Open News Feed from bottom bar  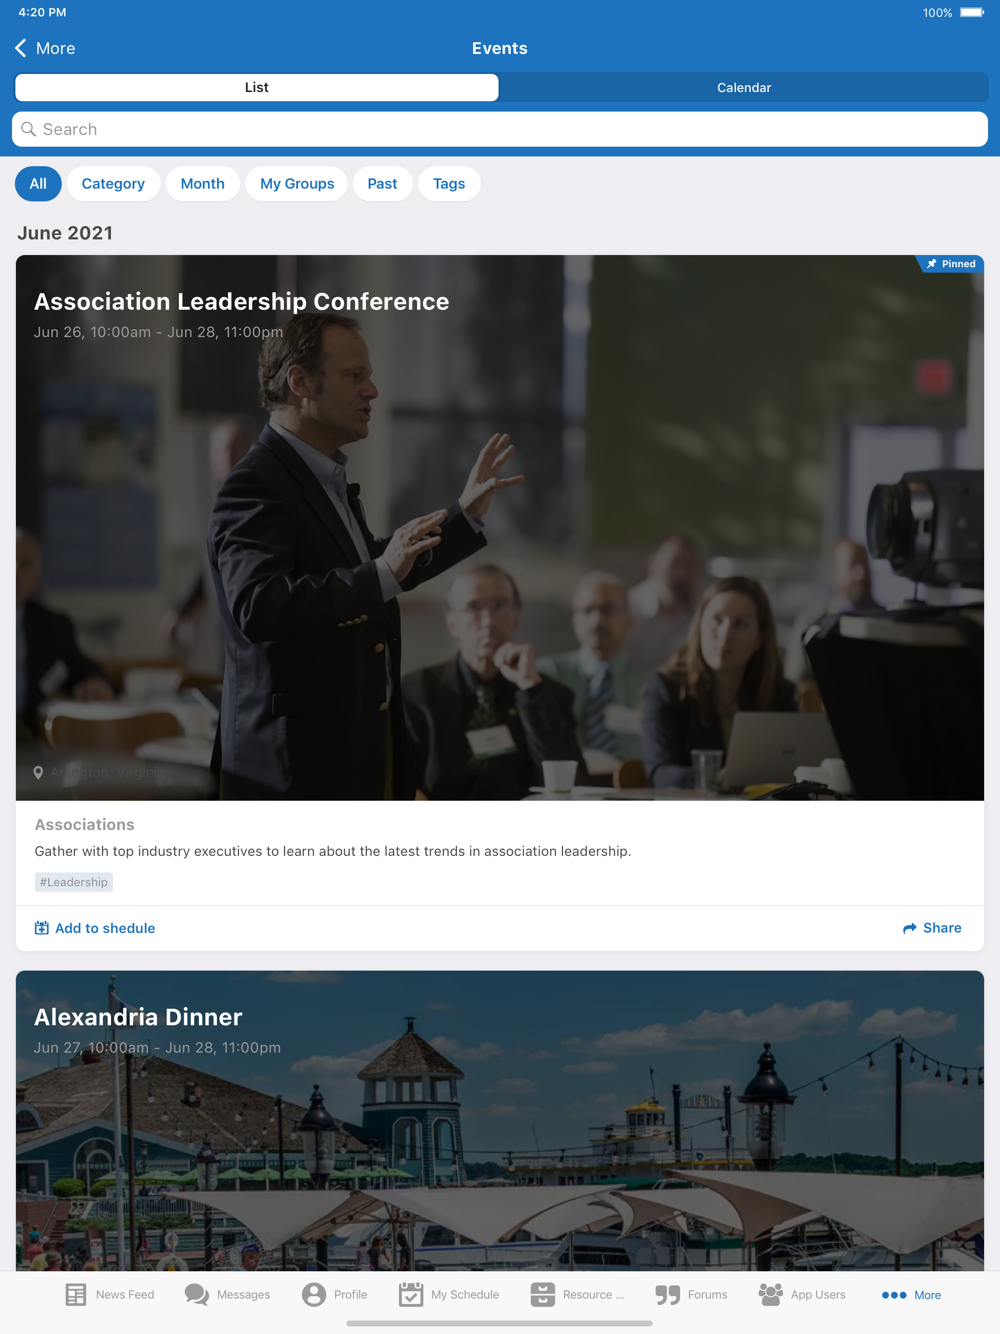109,1295
